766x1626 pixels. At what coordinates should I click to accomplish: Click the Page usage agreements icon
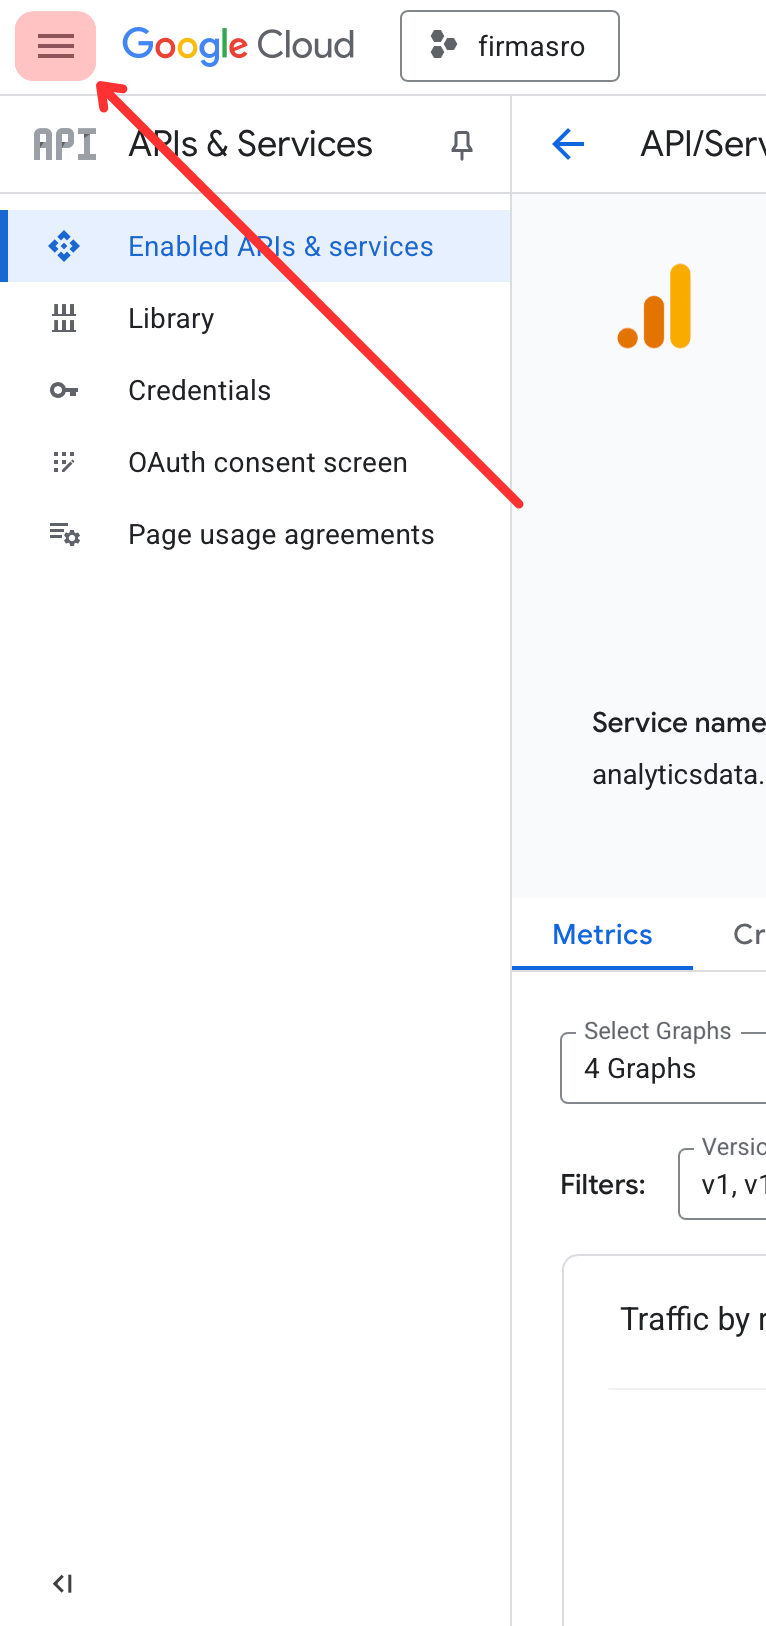[x=64, y=534]
